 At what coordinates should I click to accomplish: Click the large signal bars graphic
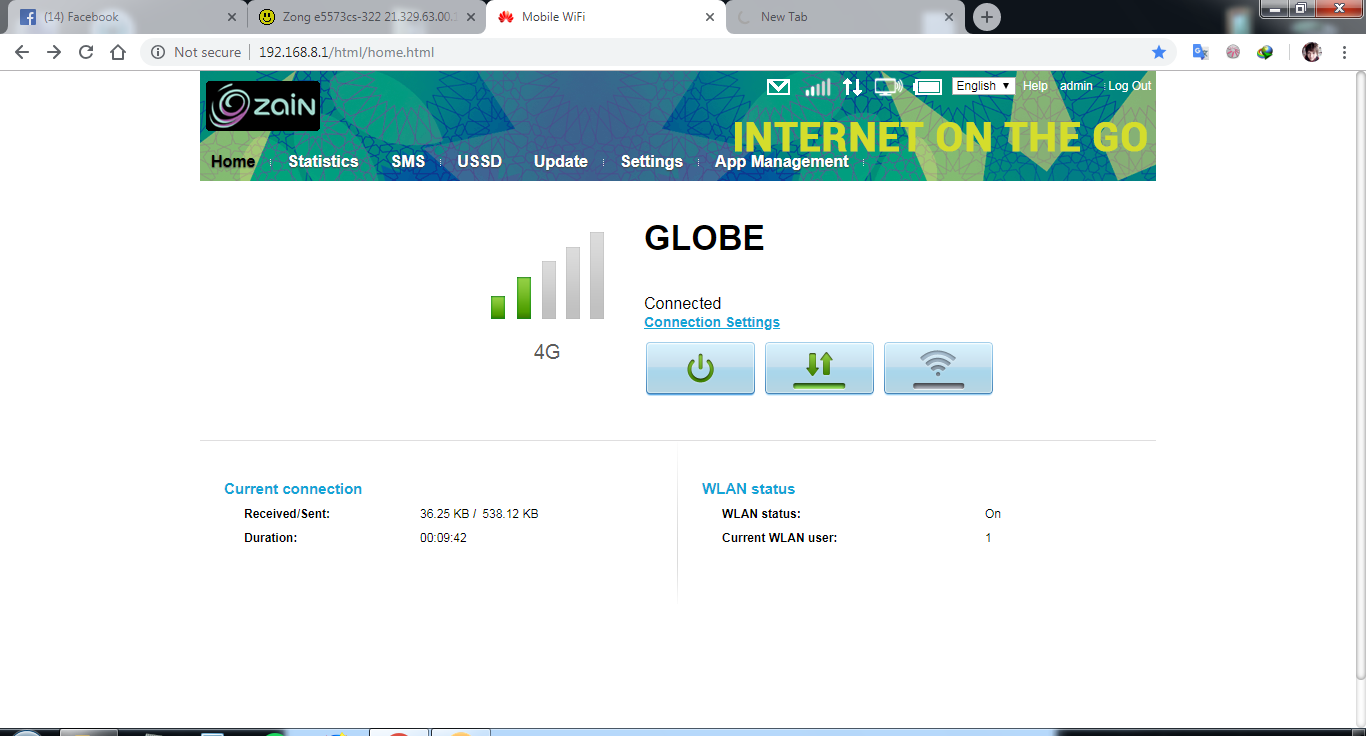547,276
